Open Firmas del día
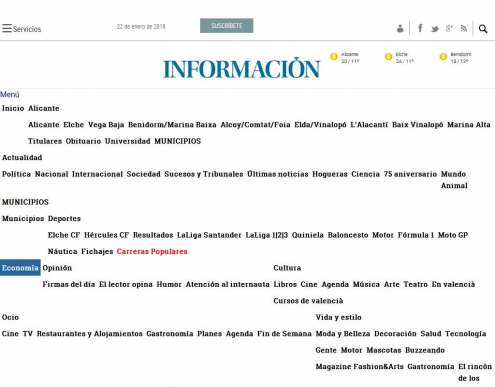 [69, 284]
